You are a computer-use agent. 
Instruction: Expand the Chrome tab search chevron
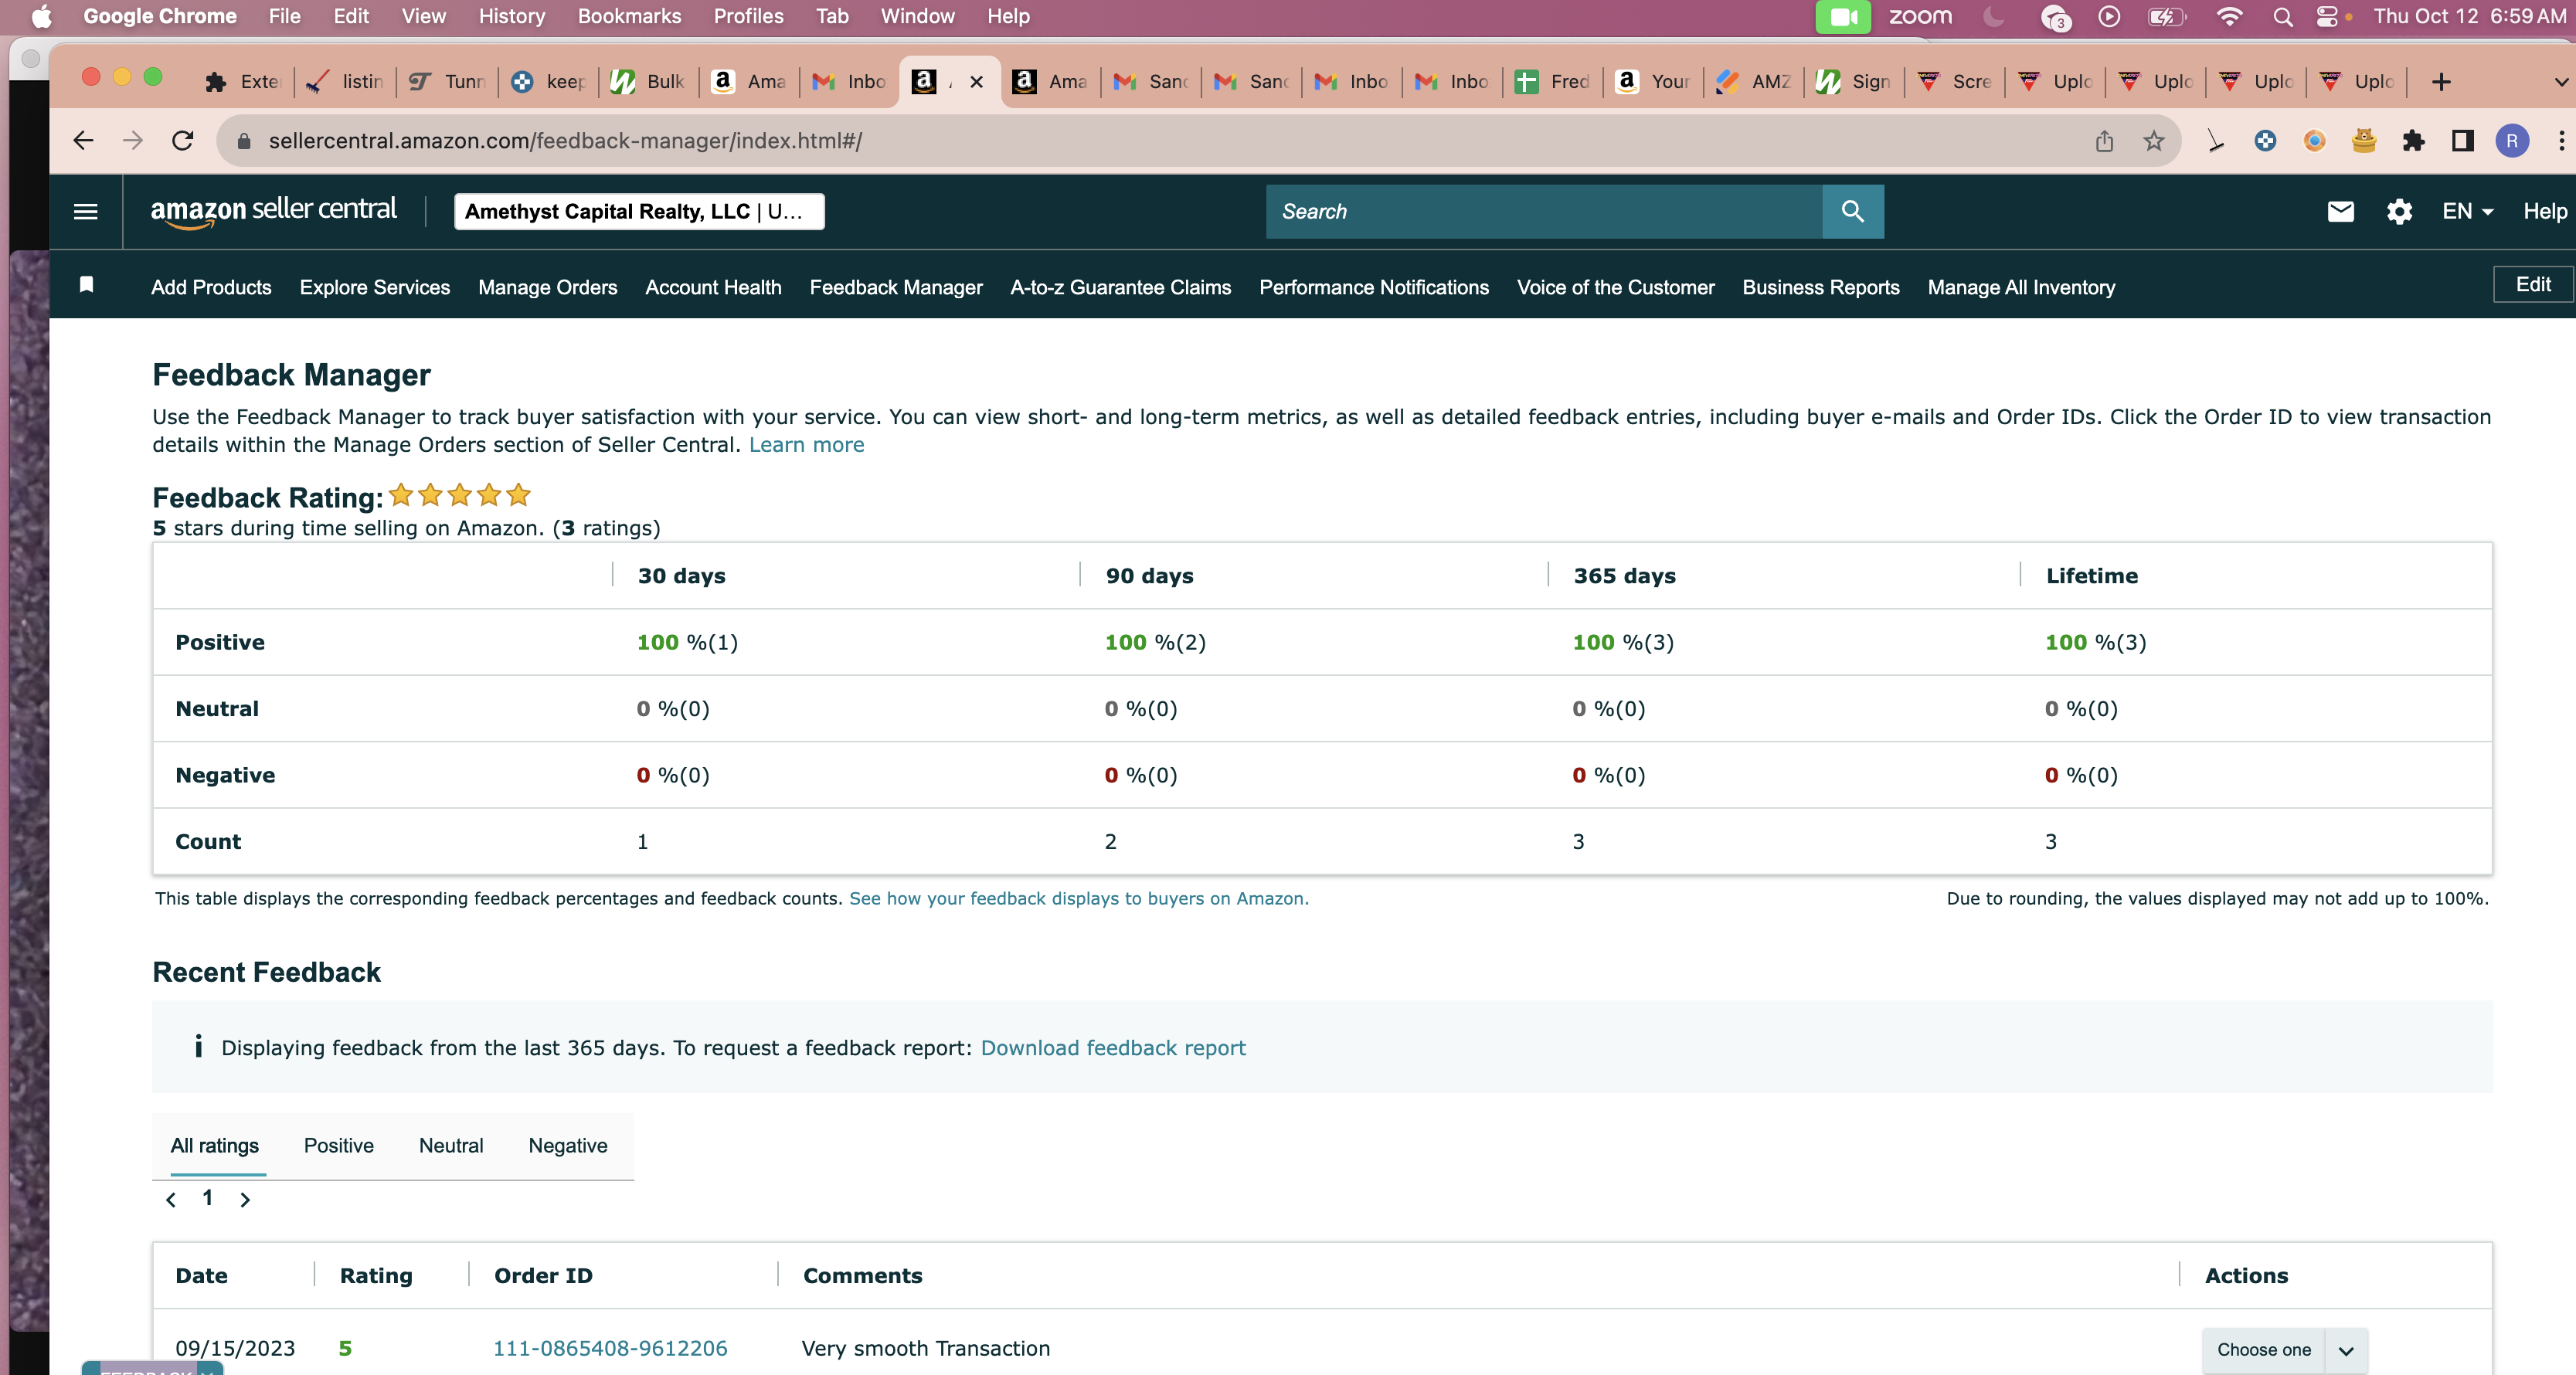click(2560, 82)
